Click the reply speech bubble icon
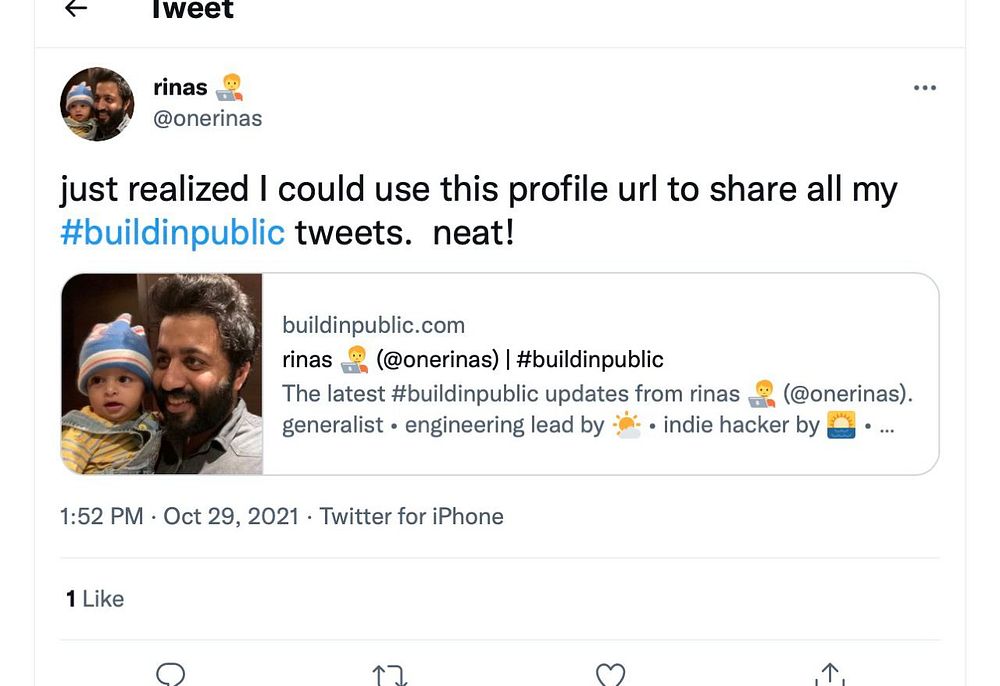1000x686 pixels. (171, 674)
